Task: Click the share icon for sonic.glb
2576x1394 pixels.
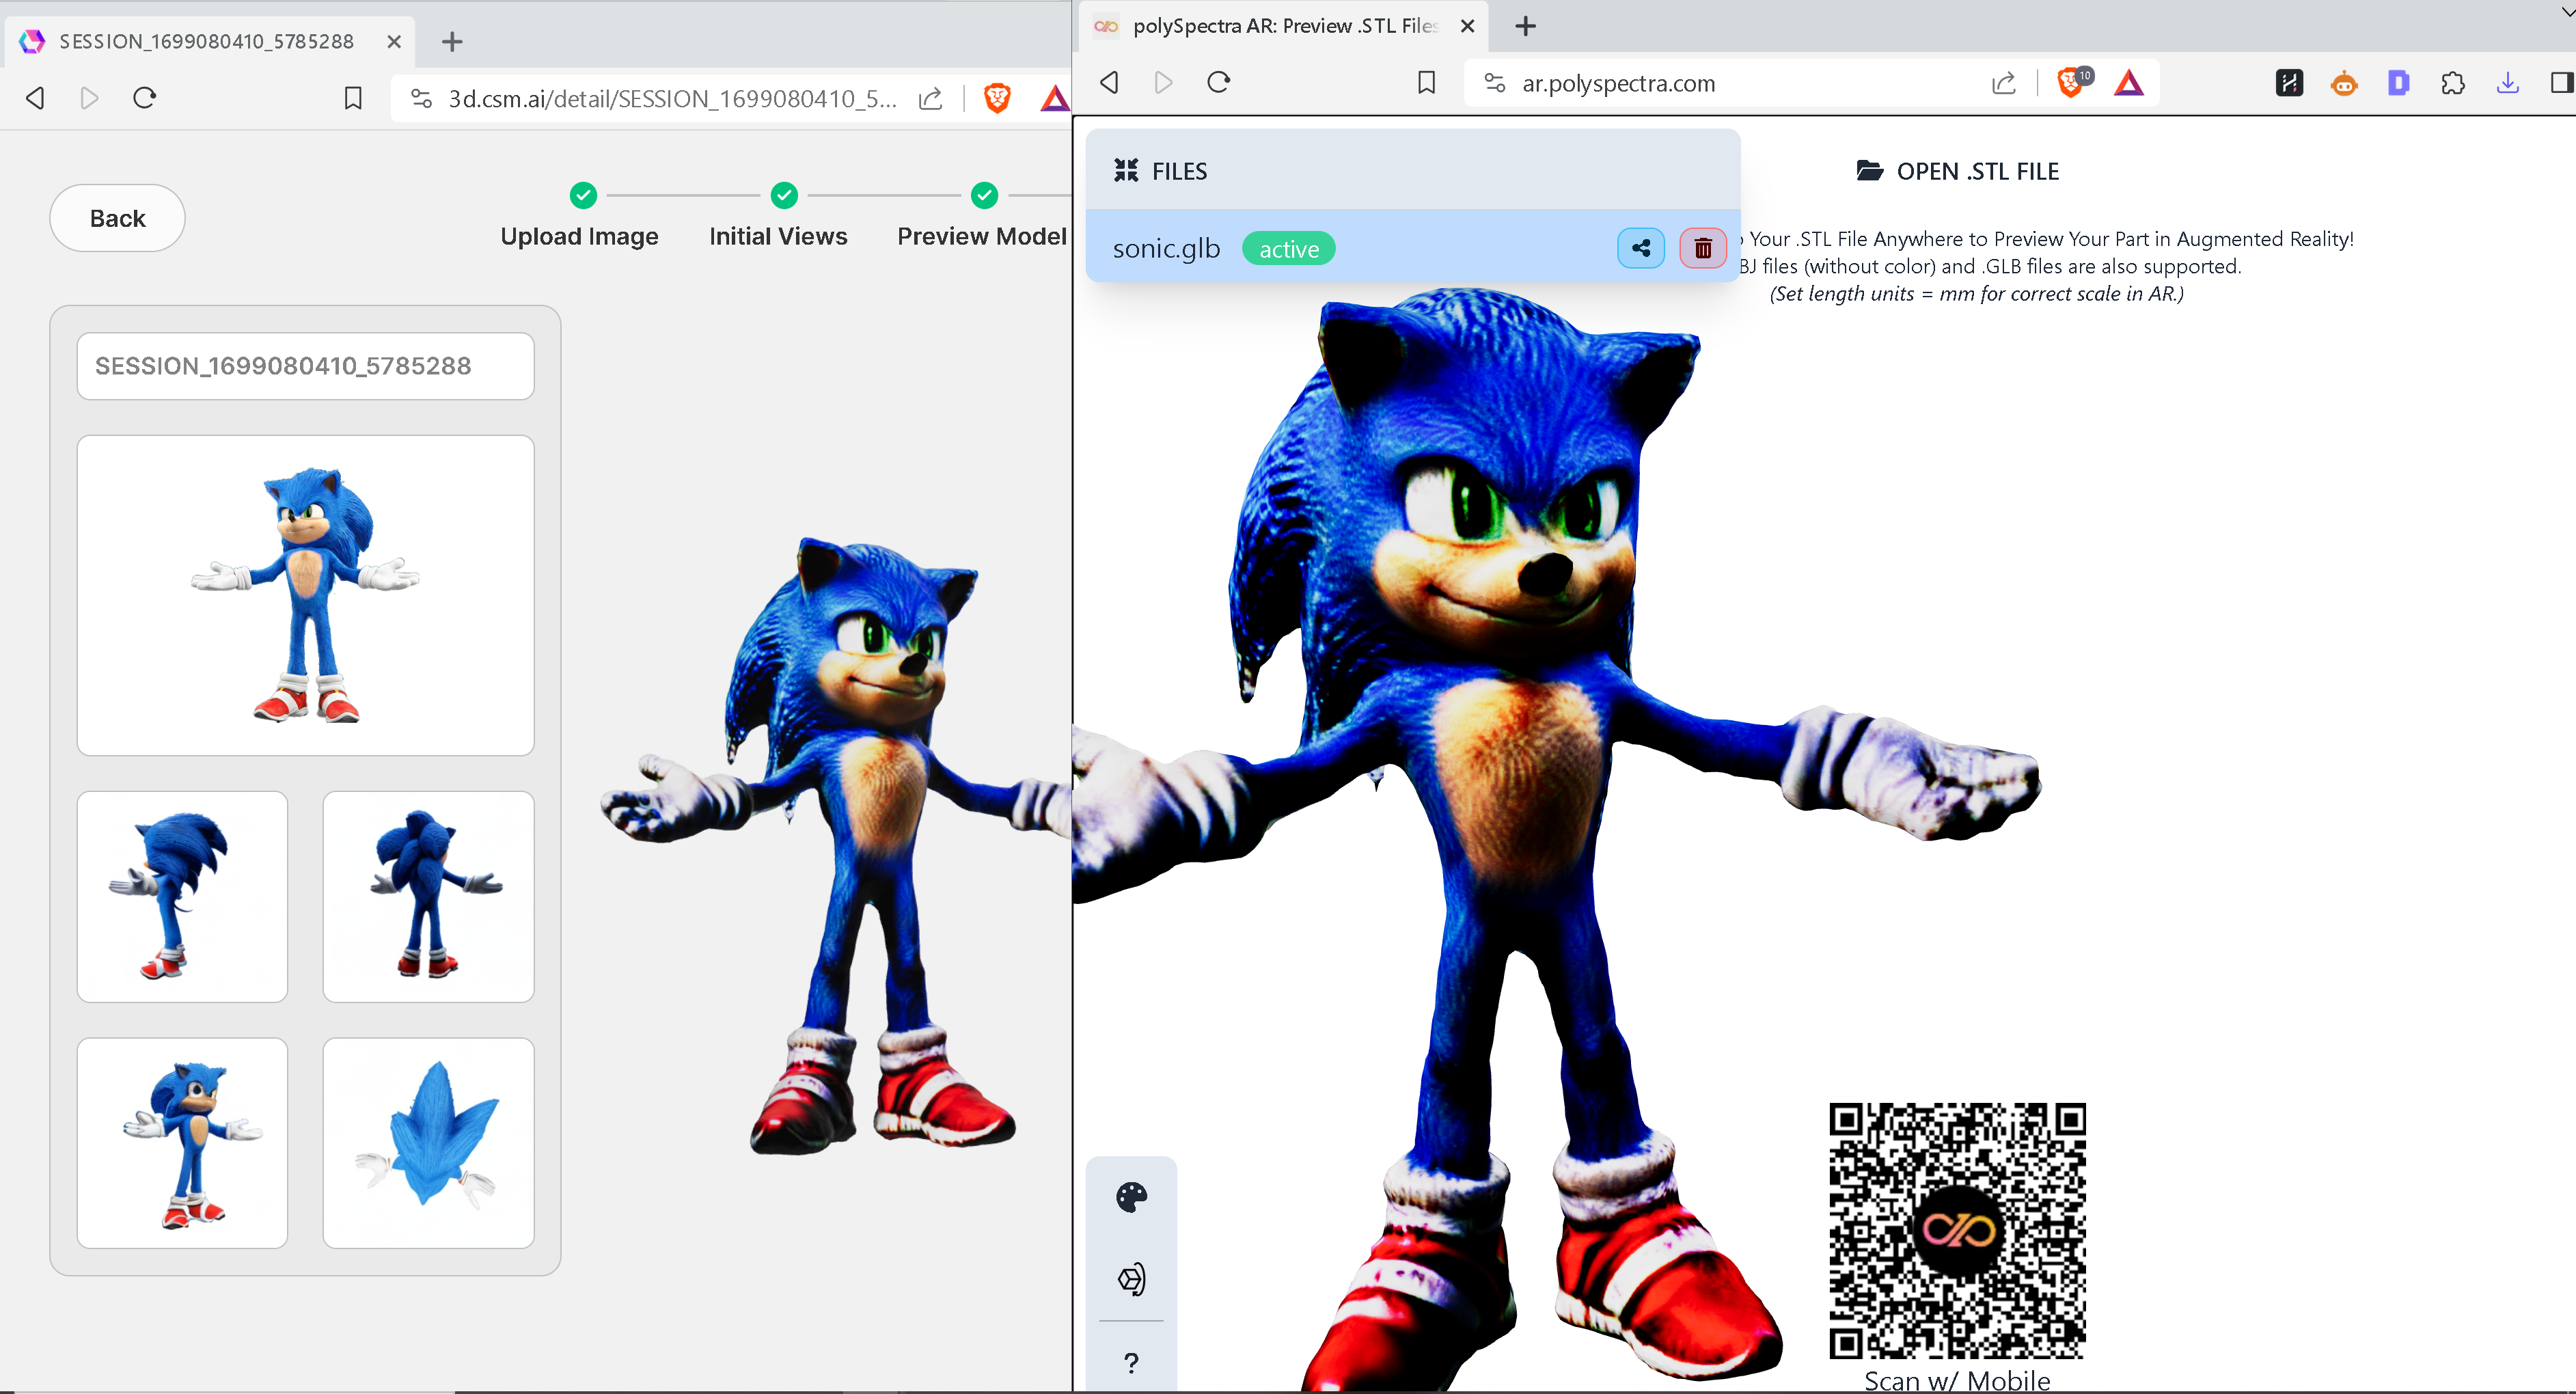Action: 1640,248
